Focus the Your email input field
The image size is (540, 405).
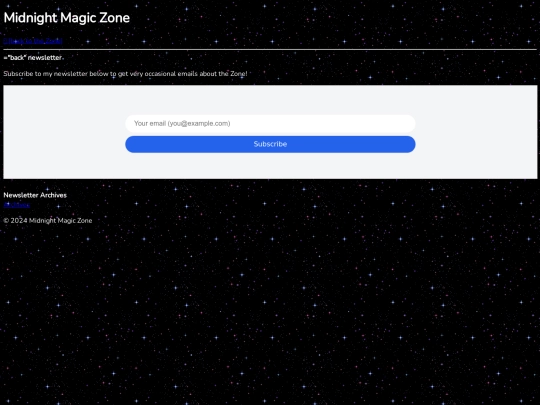click(x=270, y=124)
